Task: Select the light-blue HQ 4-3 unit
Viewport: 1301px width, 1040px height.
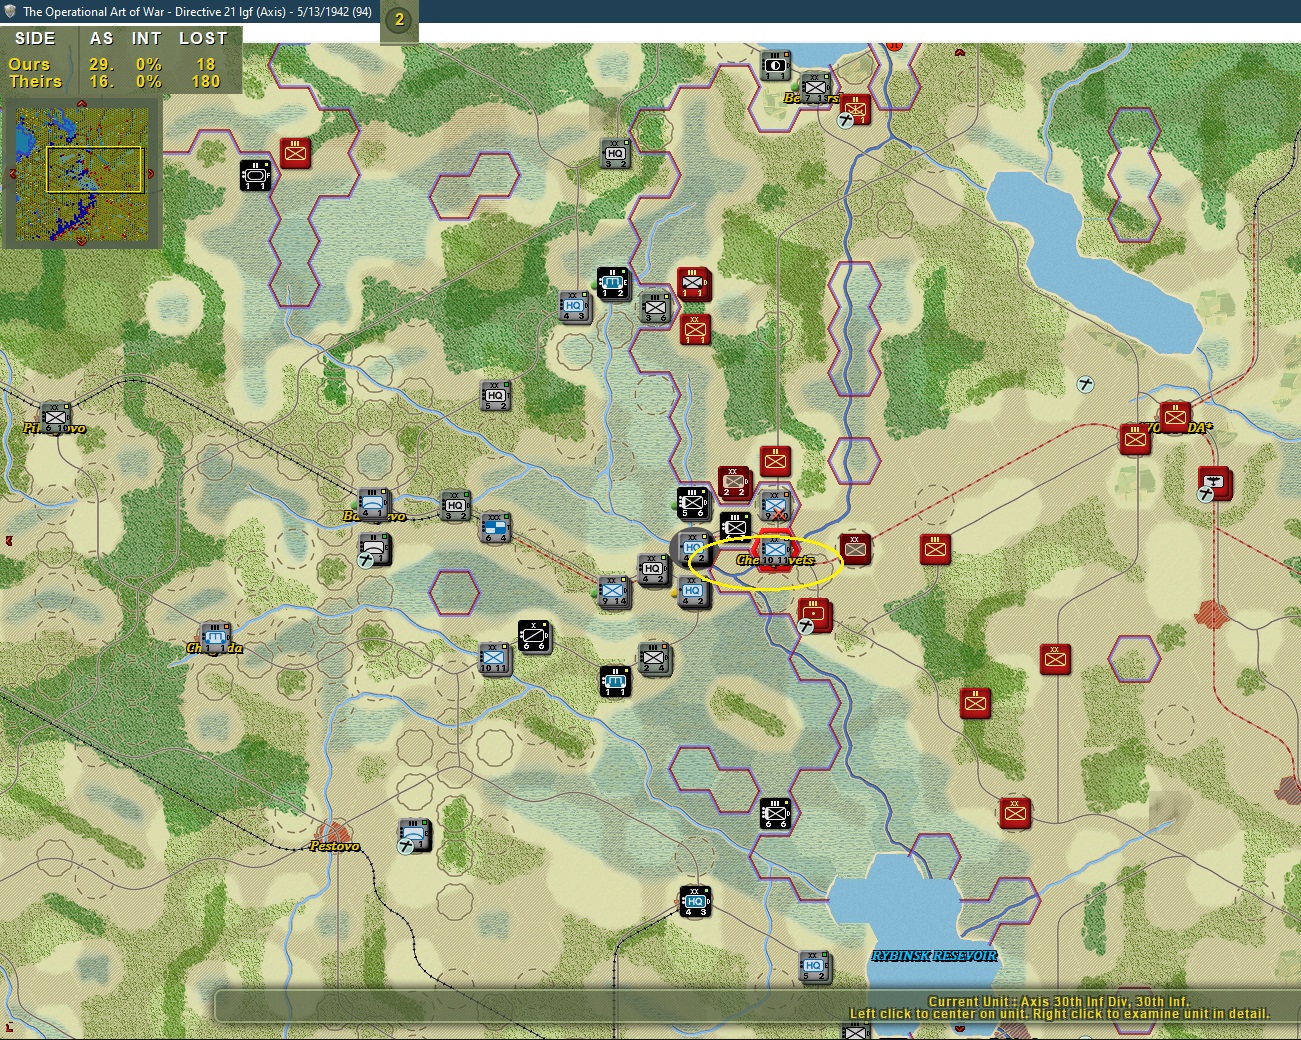Action: 575,306
